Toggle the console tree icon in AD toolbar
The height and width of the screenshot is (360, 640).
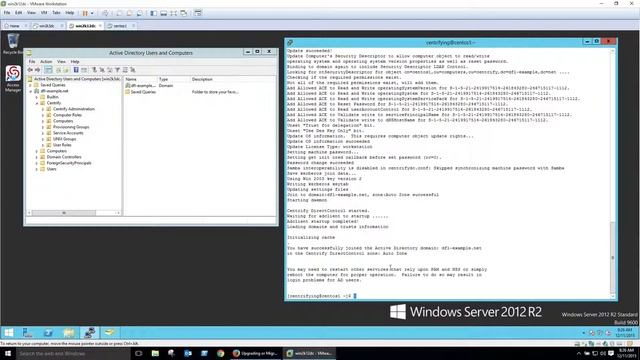pyautogui.click(x=48, y=70)
